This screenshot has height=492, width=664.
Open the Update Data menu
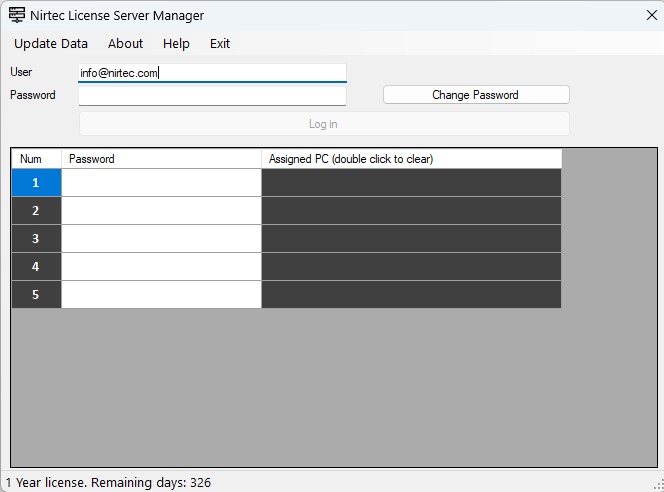click(51, 44)
